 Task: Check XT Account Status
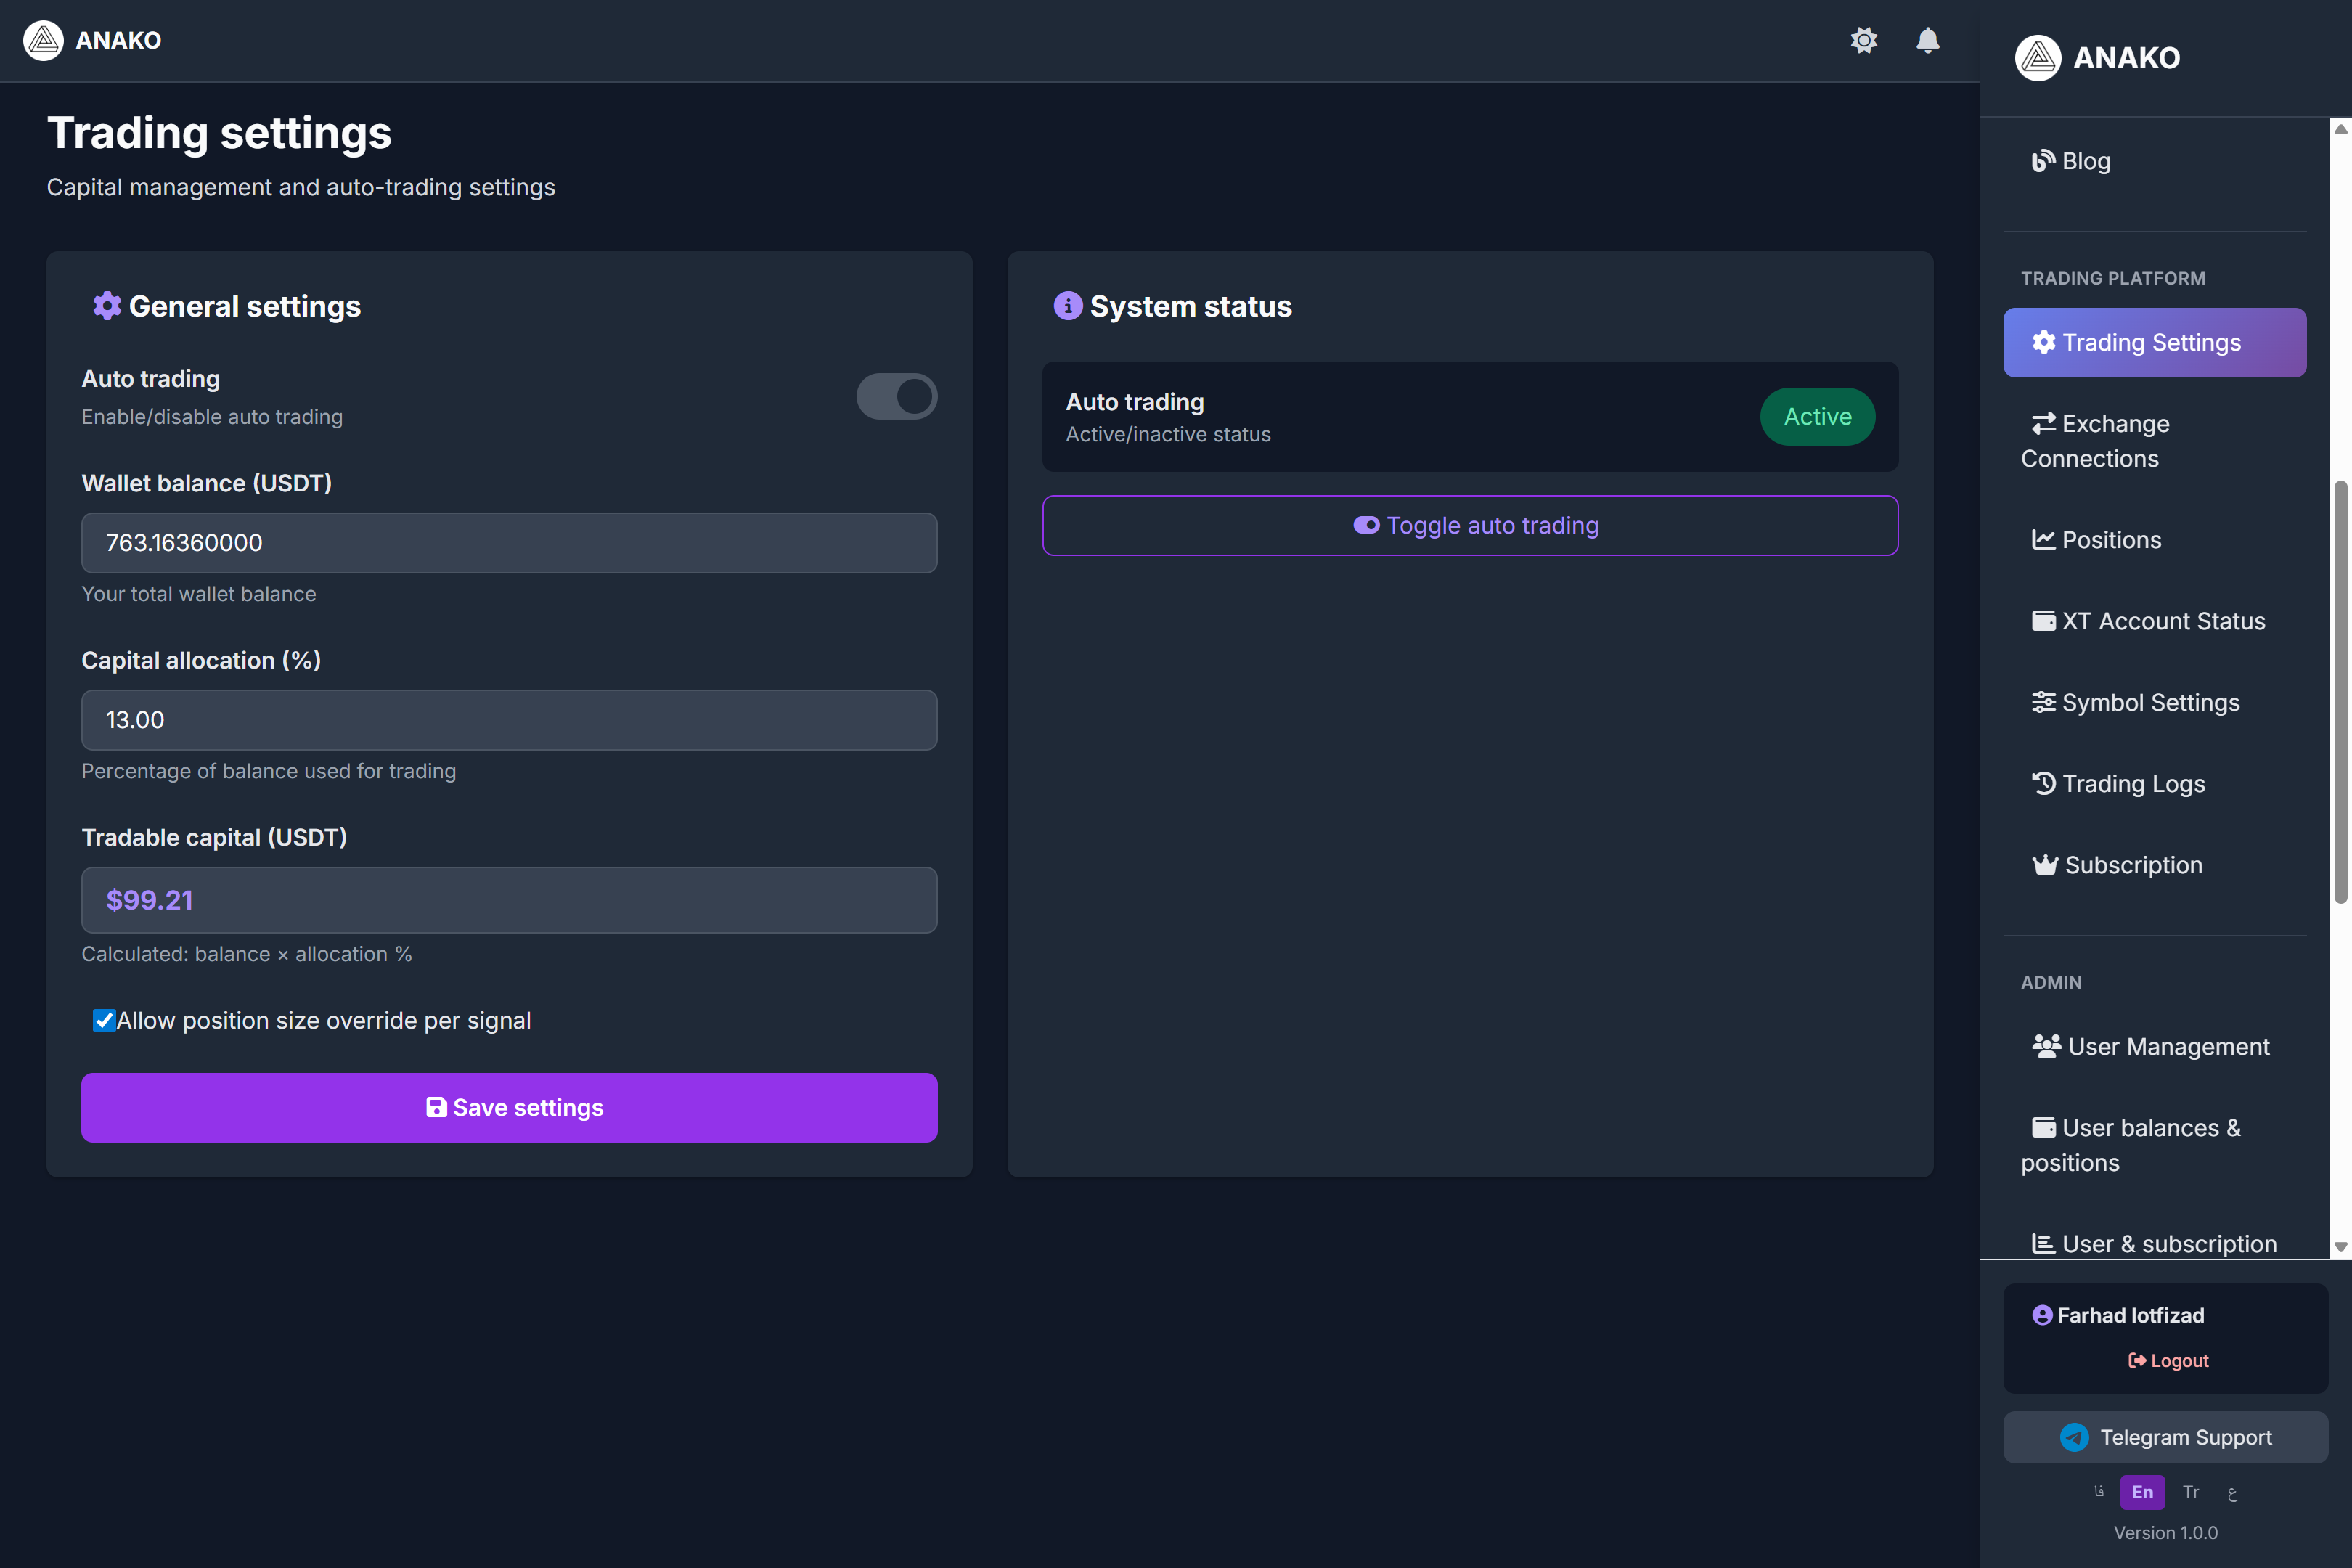click(x=2164, y=620)
